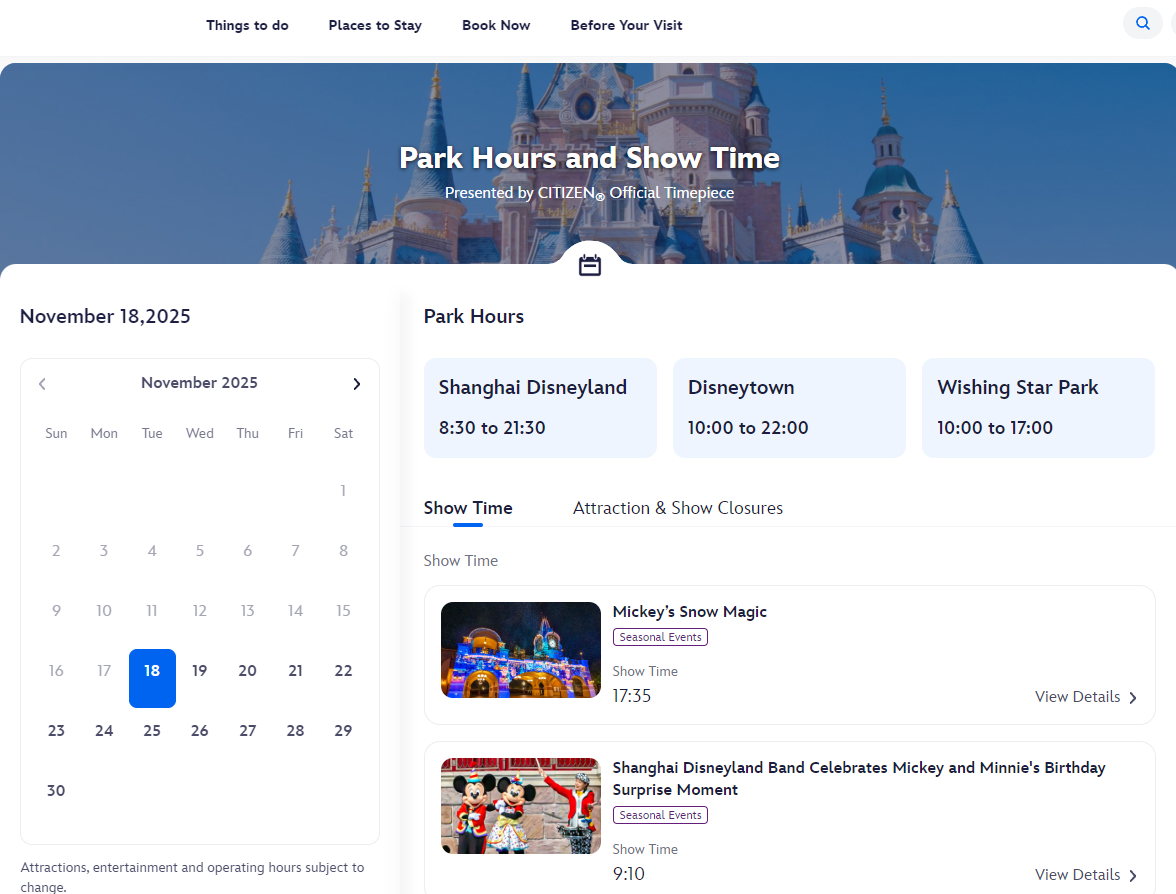Choose November 30 on the calendar
1176x894 pixels.
coord(56,791)
